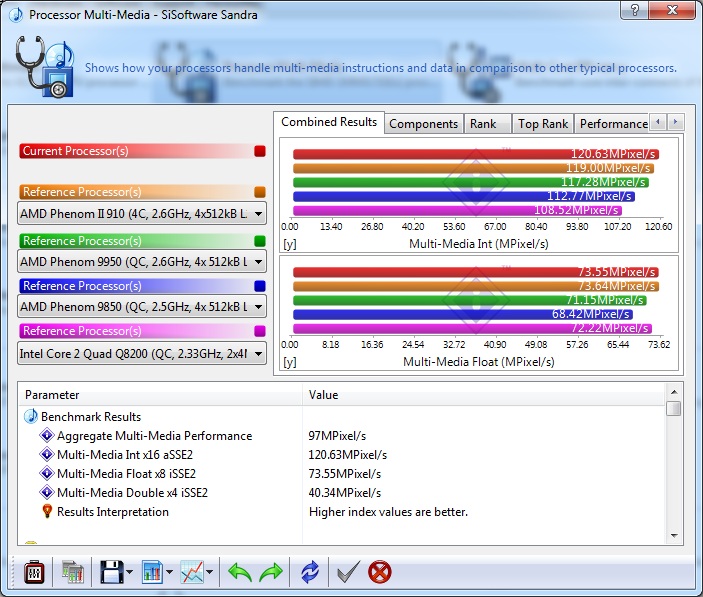Click the results list scroll up arrow
The width and height of the screenshot is (703, 597).
click(673, 392)
